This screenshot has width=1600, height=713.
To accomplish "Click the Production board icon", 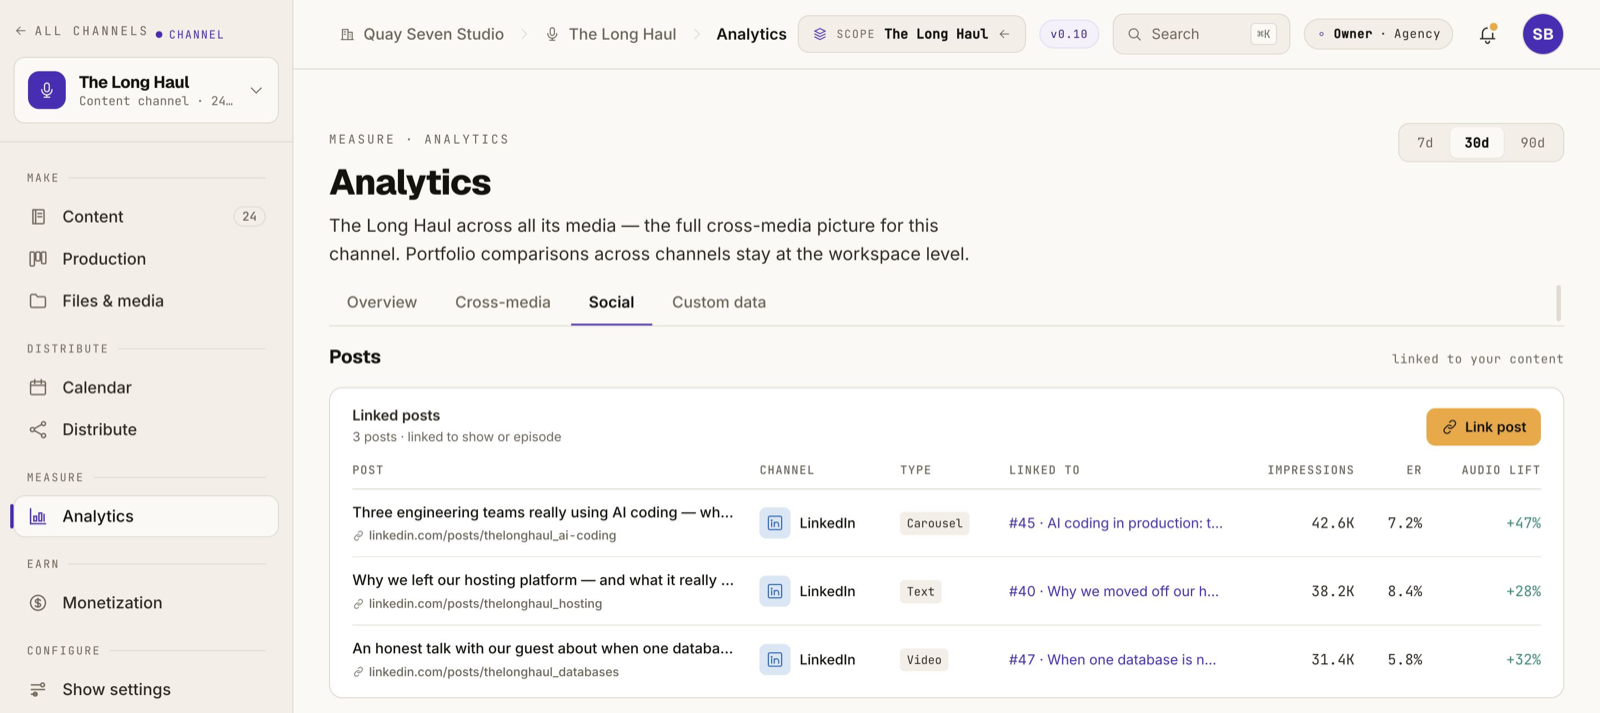I will [38, 259].
